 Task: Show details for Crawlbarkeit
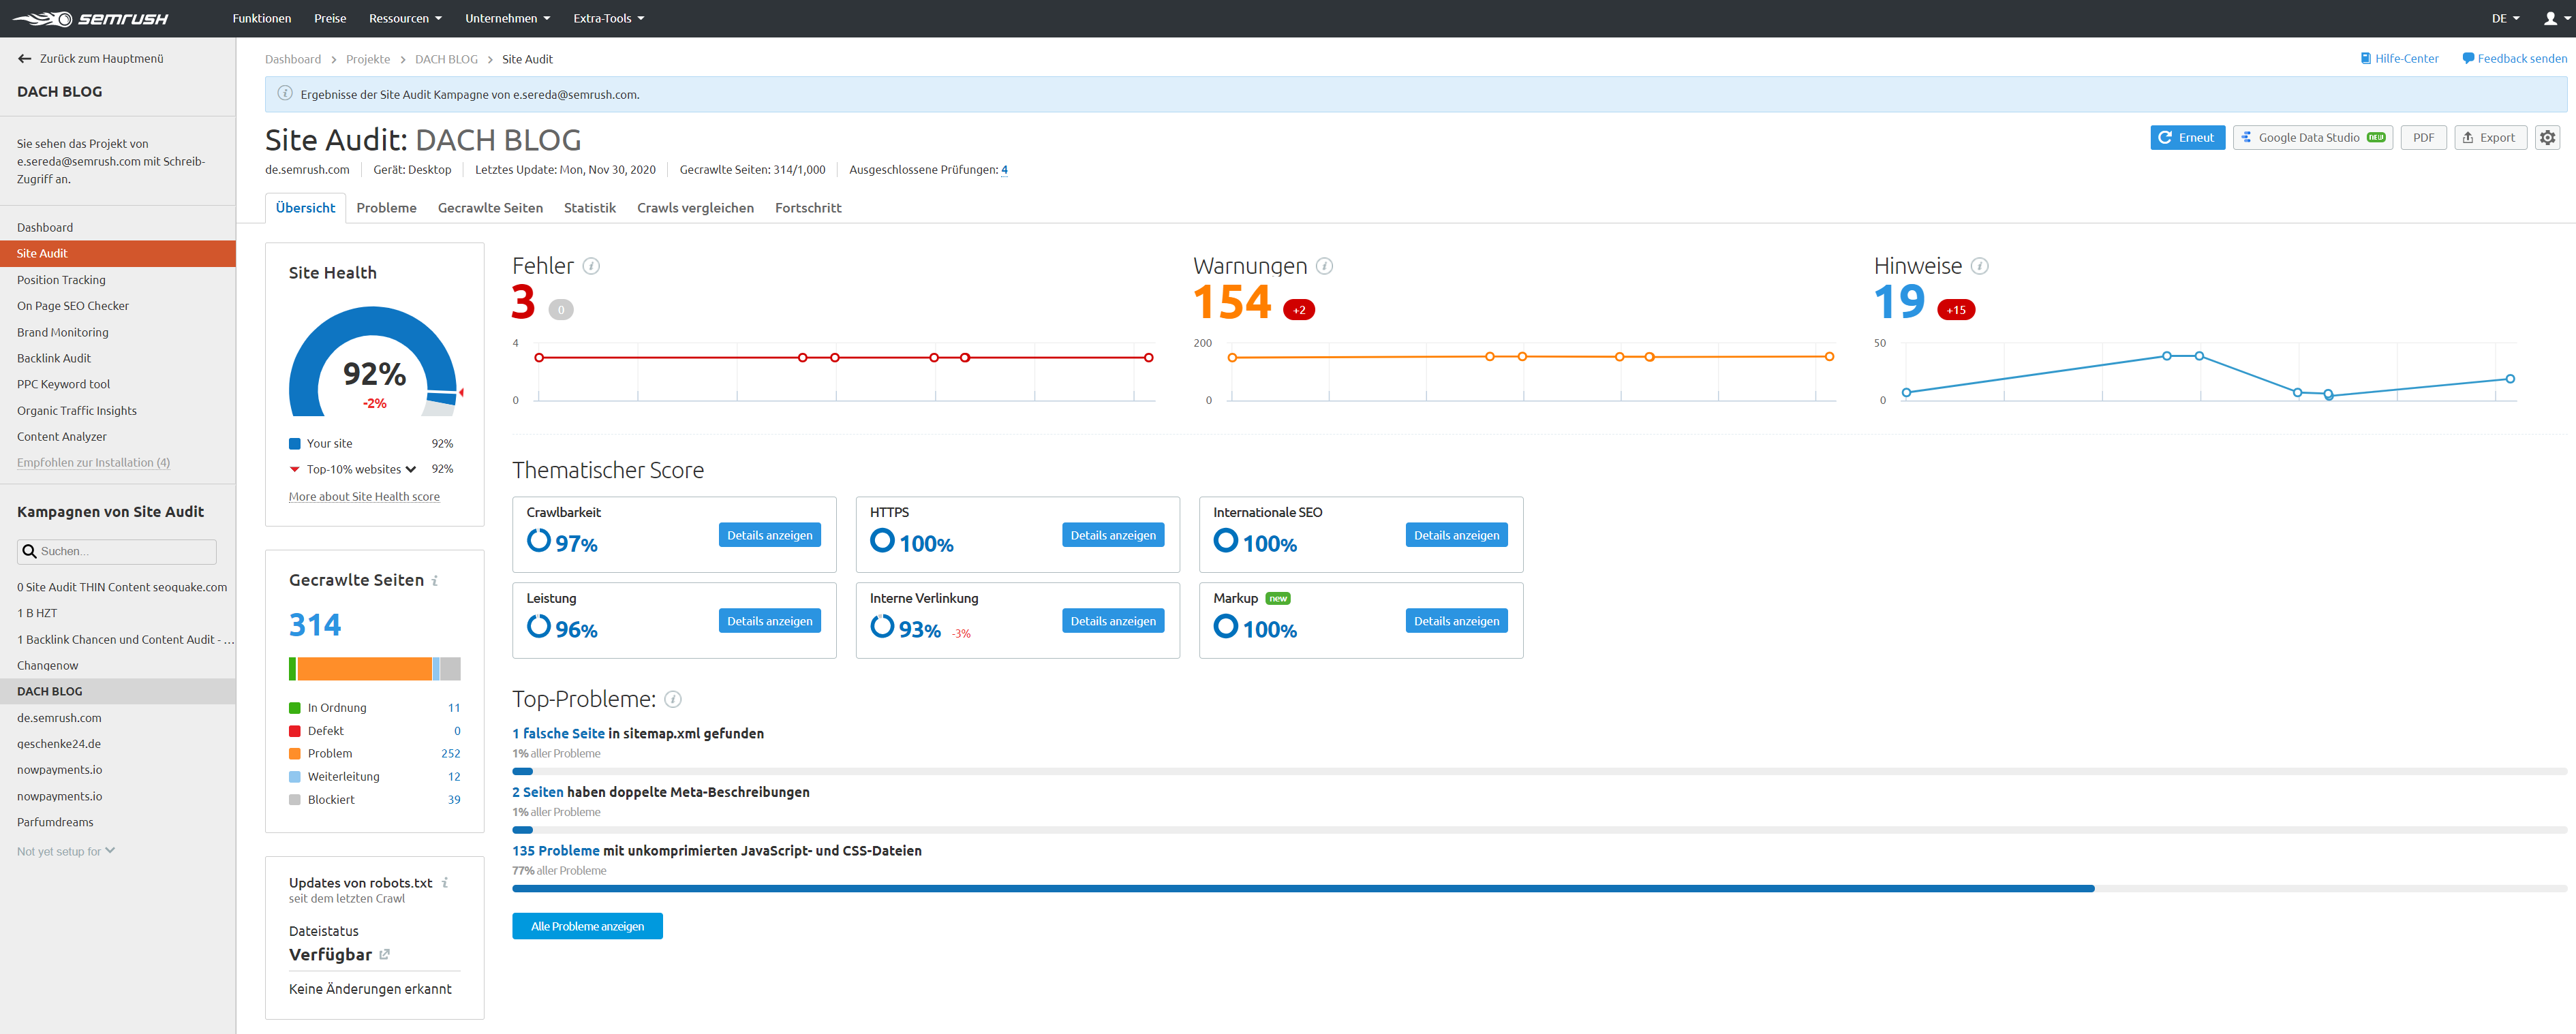pyautogui.click(x=769, y=536)
